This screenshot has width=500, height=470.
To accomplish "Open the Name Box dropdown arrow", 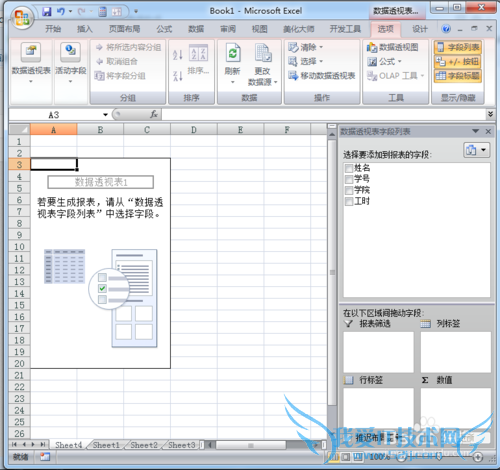I will 105,115.
